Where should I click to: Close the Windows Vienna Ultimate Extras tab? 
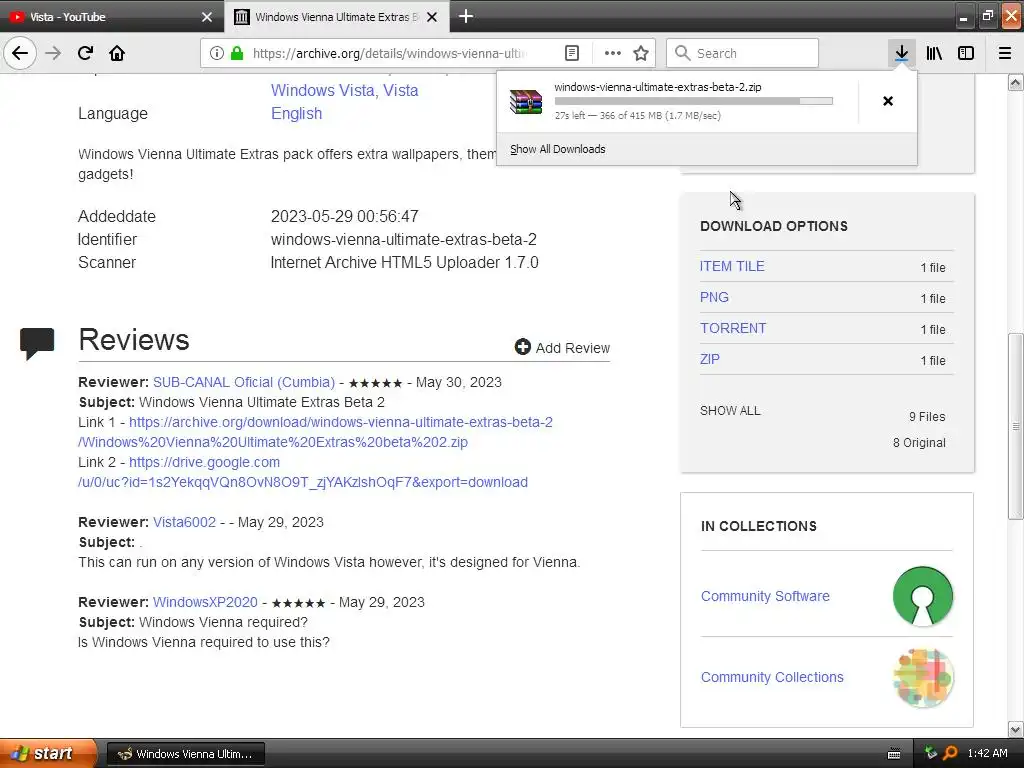pos(432,17)
